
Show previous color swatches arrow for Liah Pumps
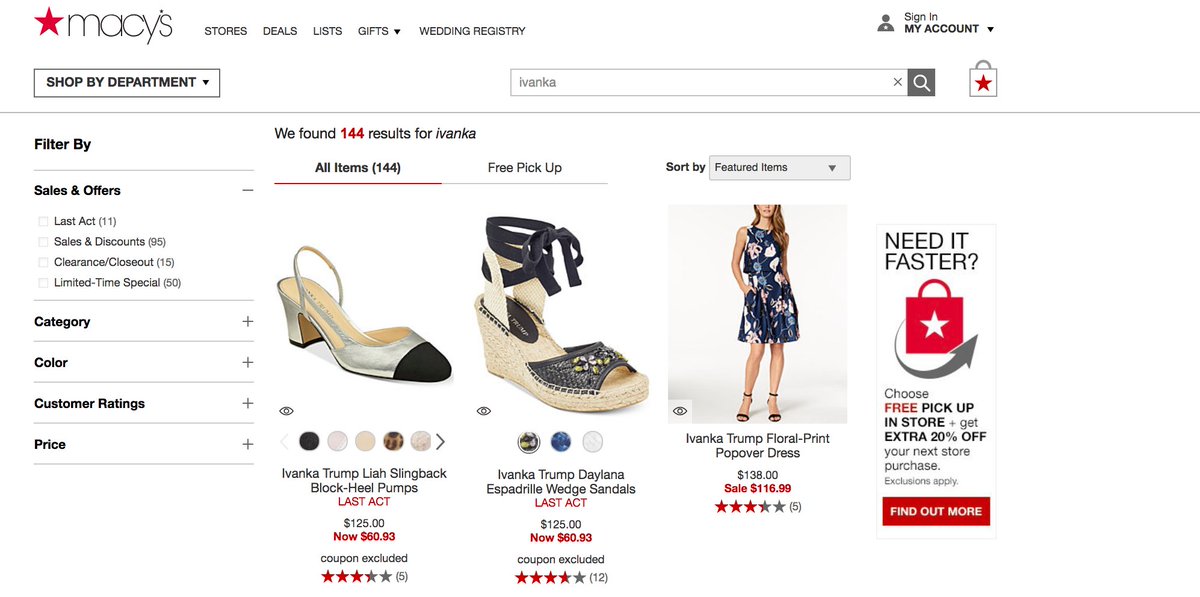[x=284, y=441]
